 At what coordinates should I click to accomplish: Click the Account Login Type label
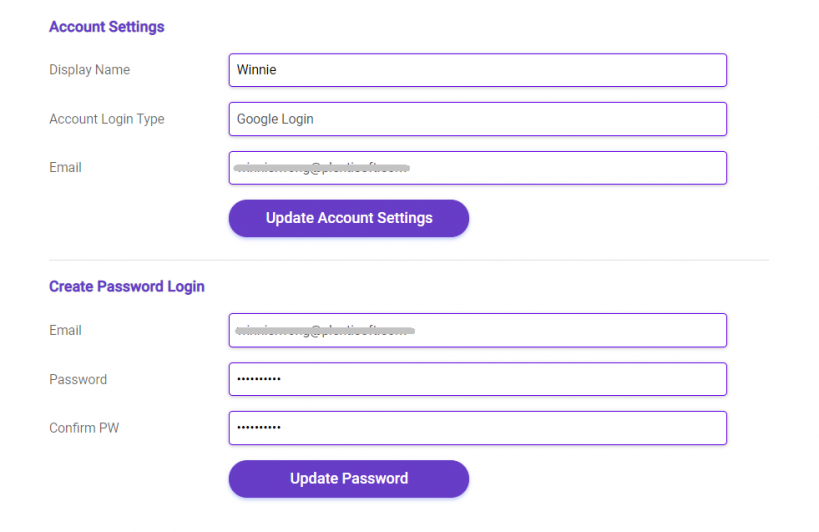pyautogui.click(x=107, y=119)
